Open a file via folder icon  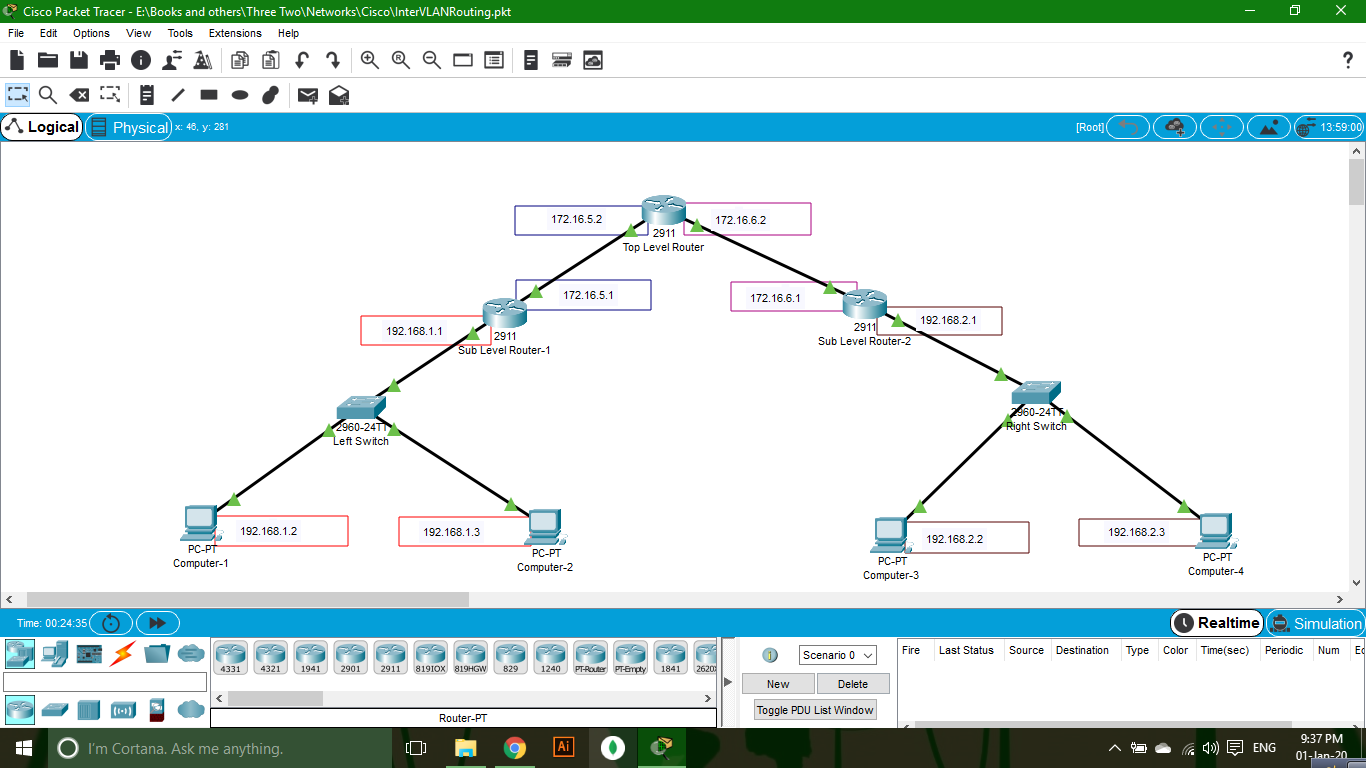(x=48, y=60)
